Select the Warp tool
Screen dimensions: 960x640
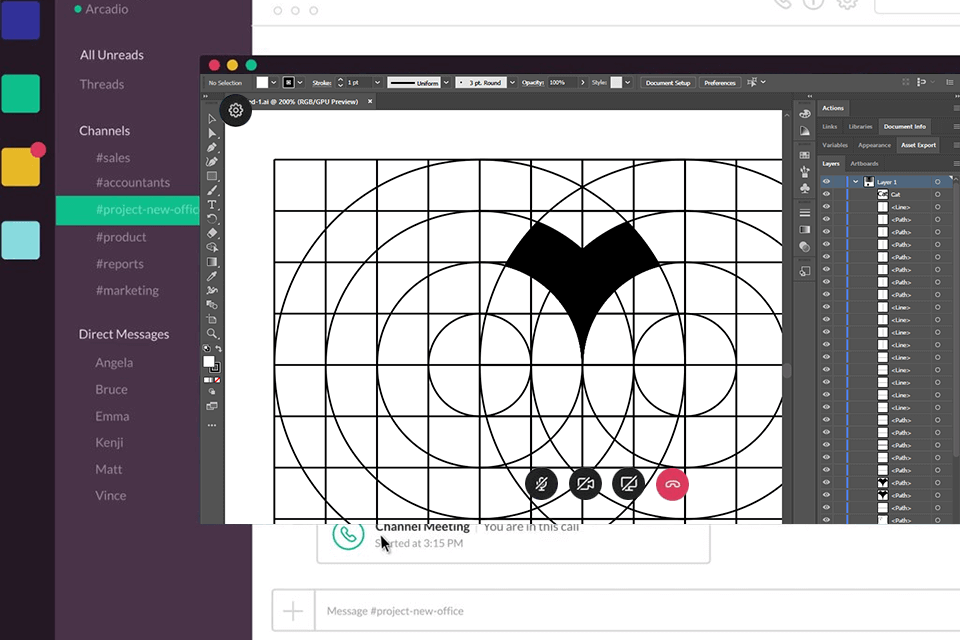[212, 290]
